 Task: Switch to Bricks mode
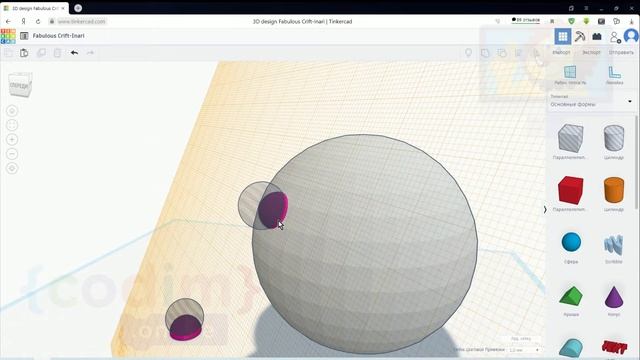tap(597, 36)
